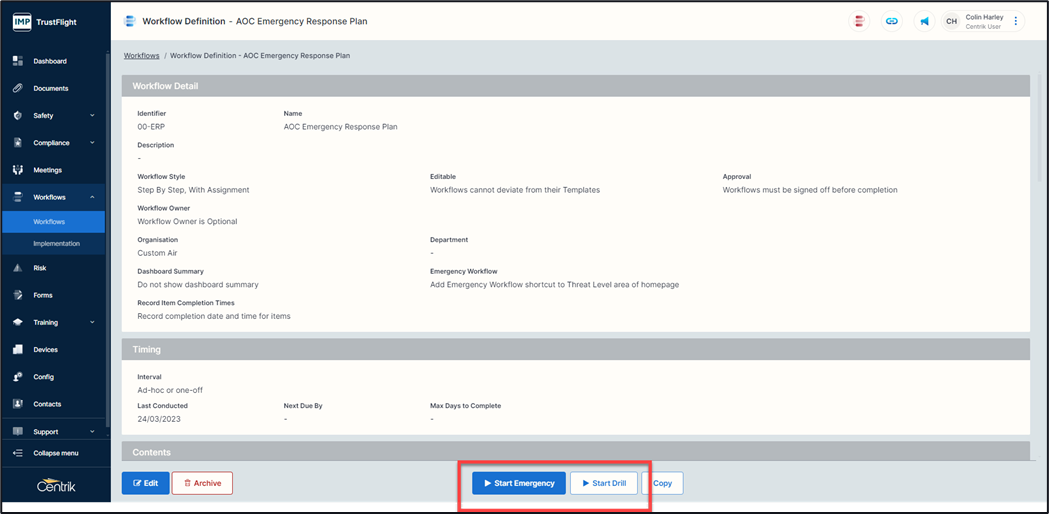Click the Documents paperclip icon in sidebar
The height and width of the screenshot is (514, 1049).
[x=17, y=88]
